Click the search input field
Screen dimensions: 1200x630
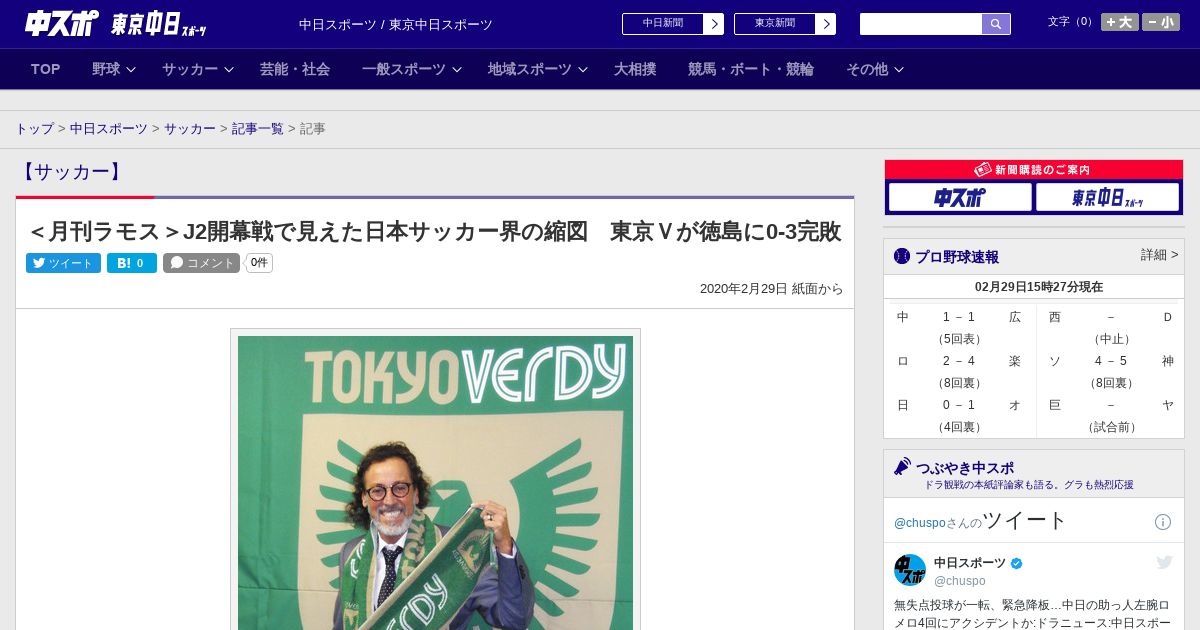tap(921, 24)
